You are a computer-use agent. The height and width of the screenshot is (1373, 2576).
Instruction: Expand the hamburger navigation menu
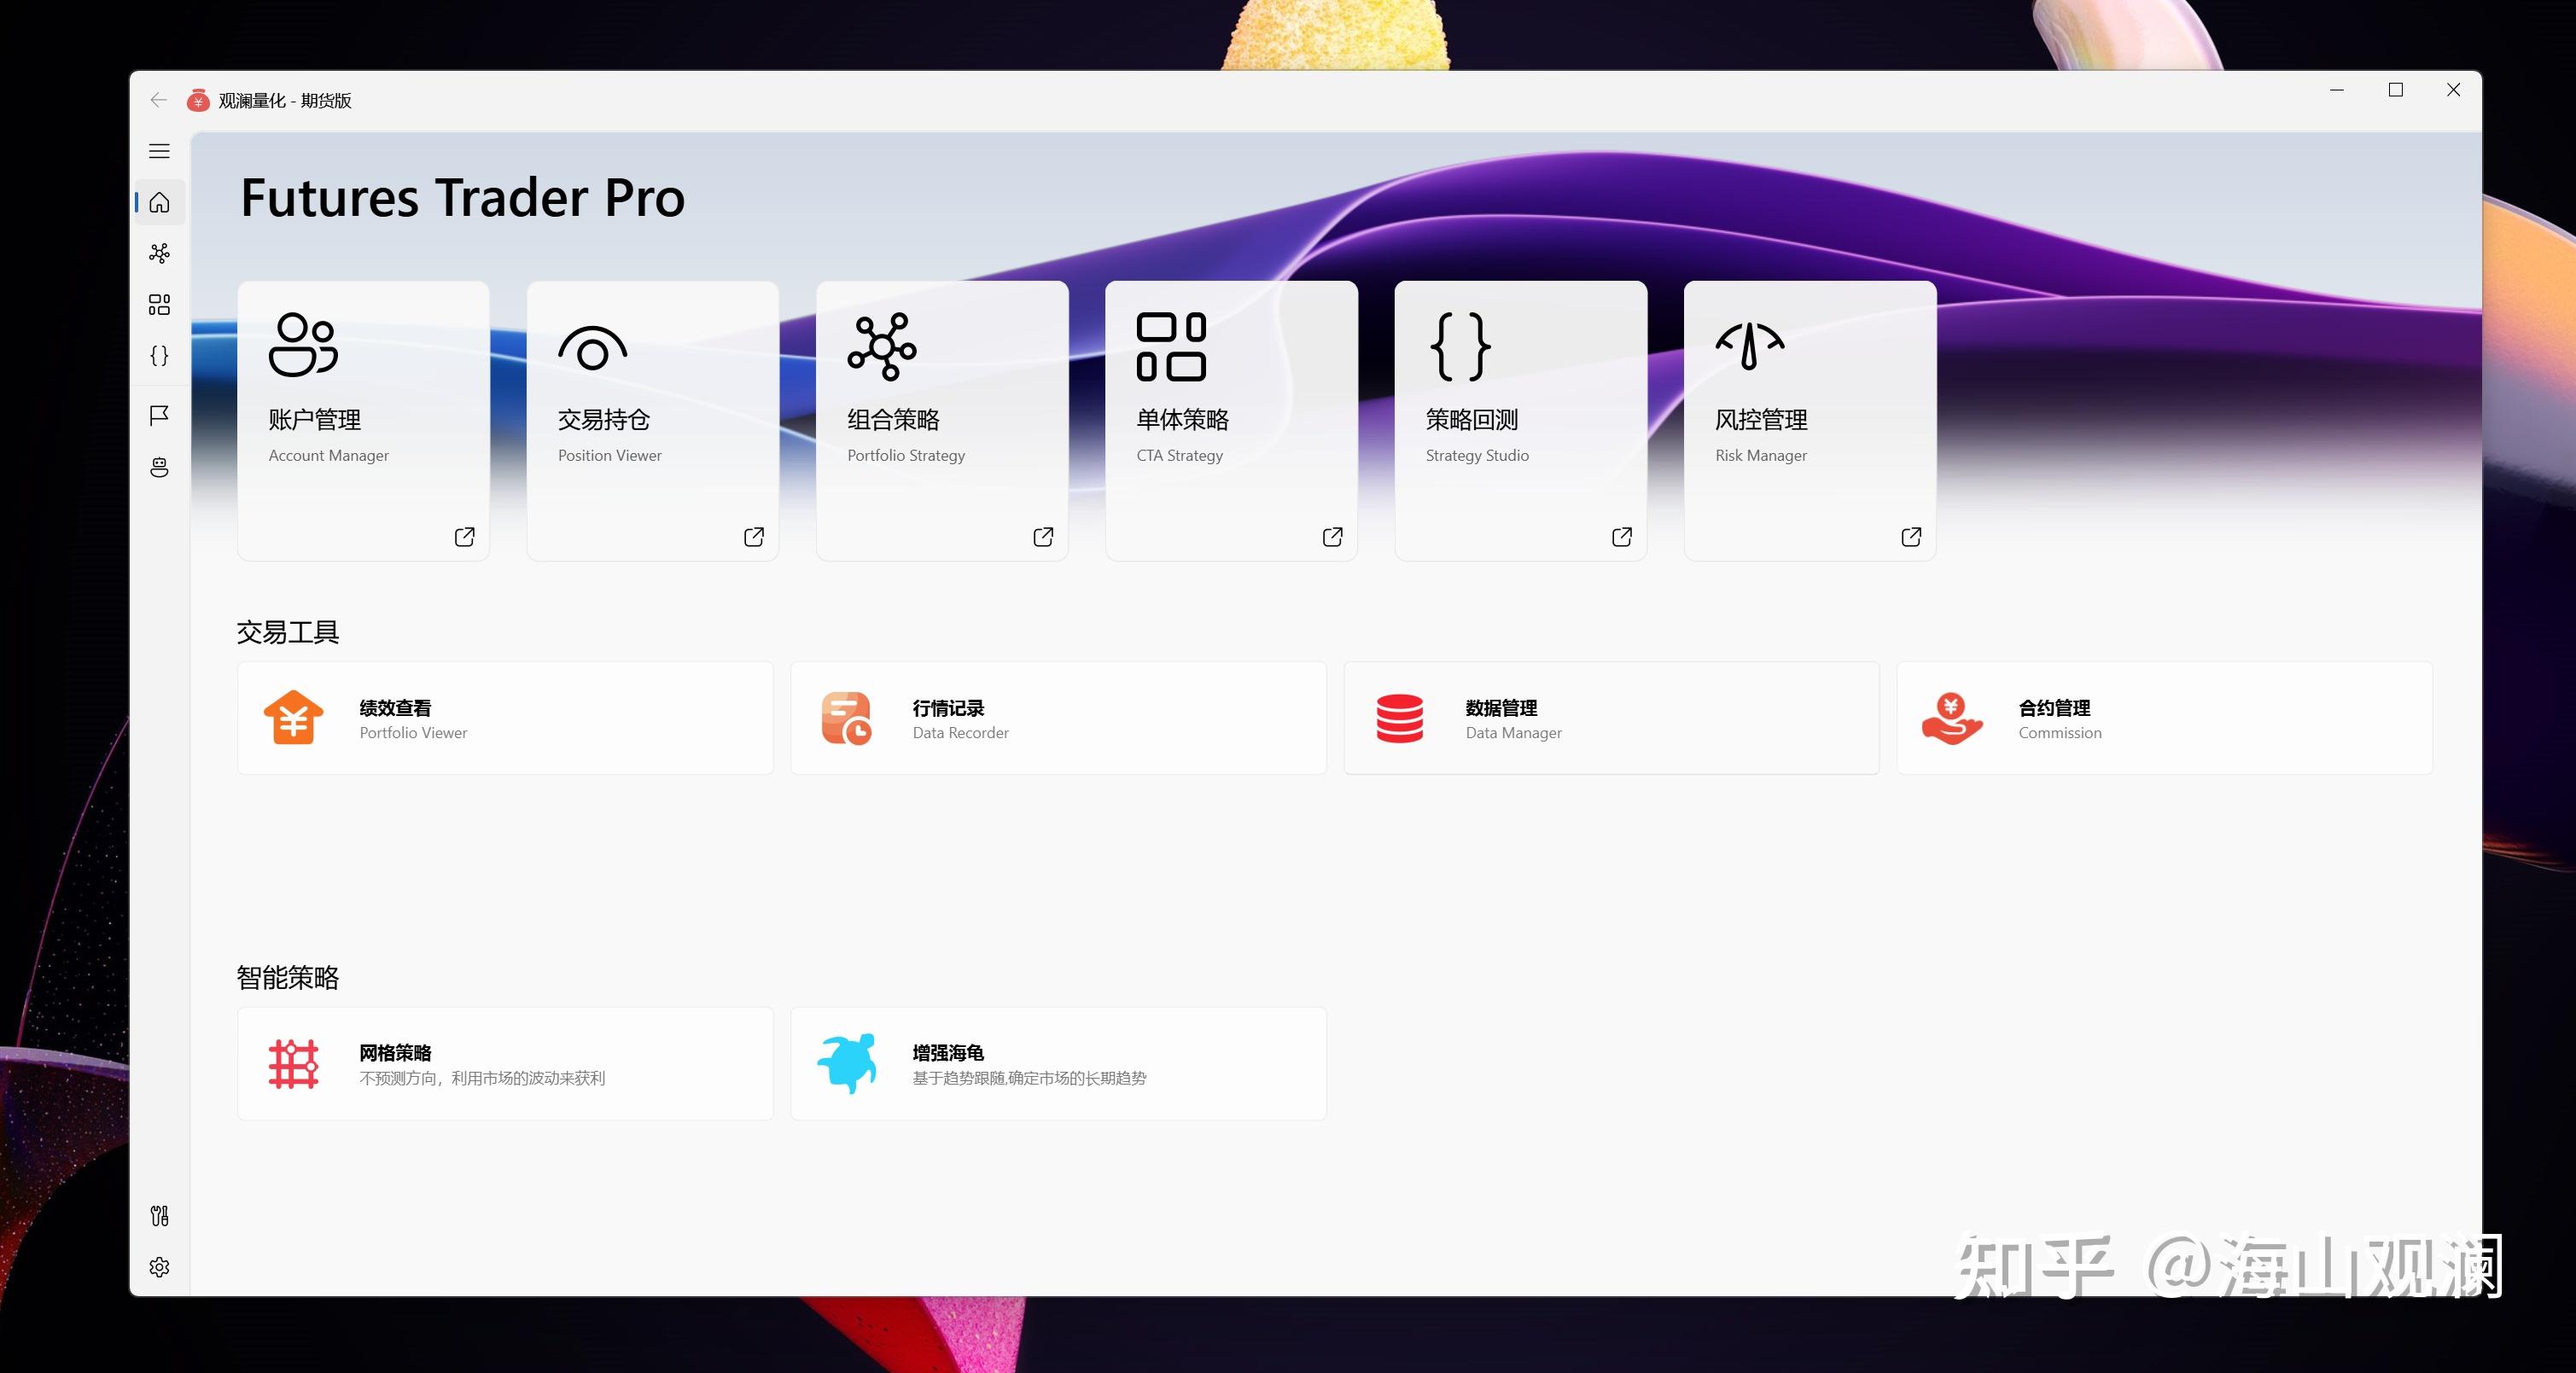pos(159,151)
